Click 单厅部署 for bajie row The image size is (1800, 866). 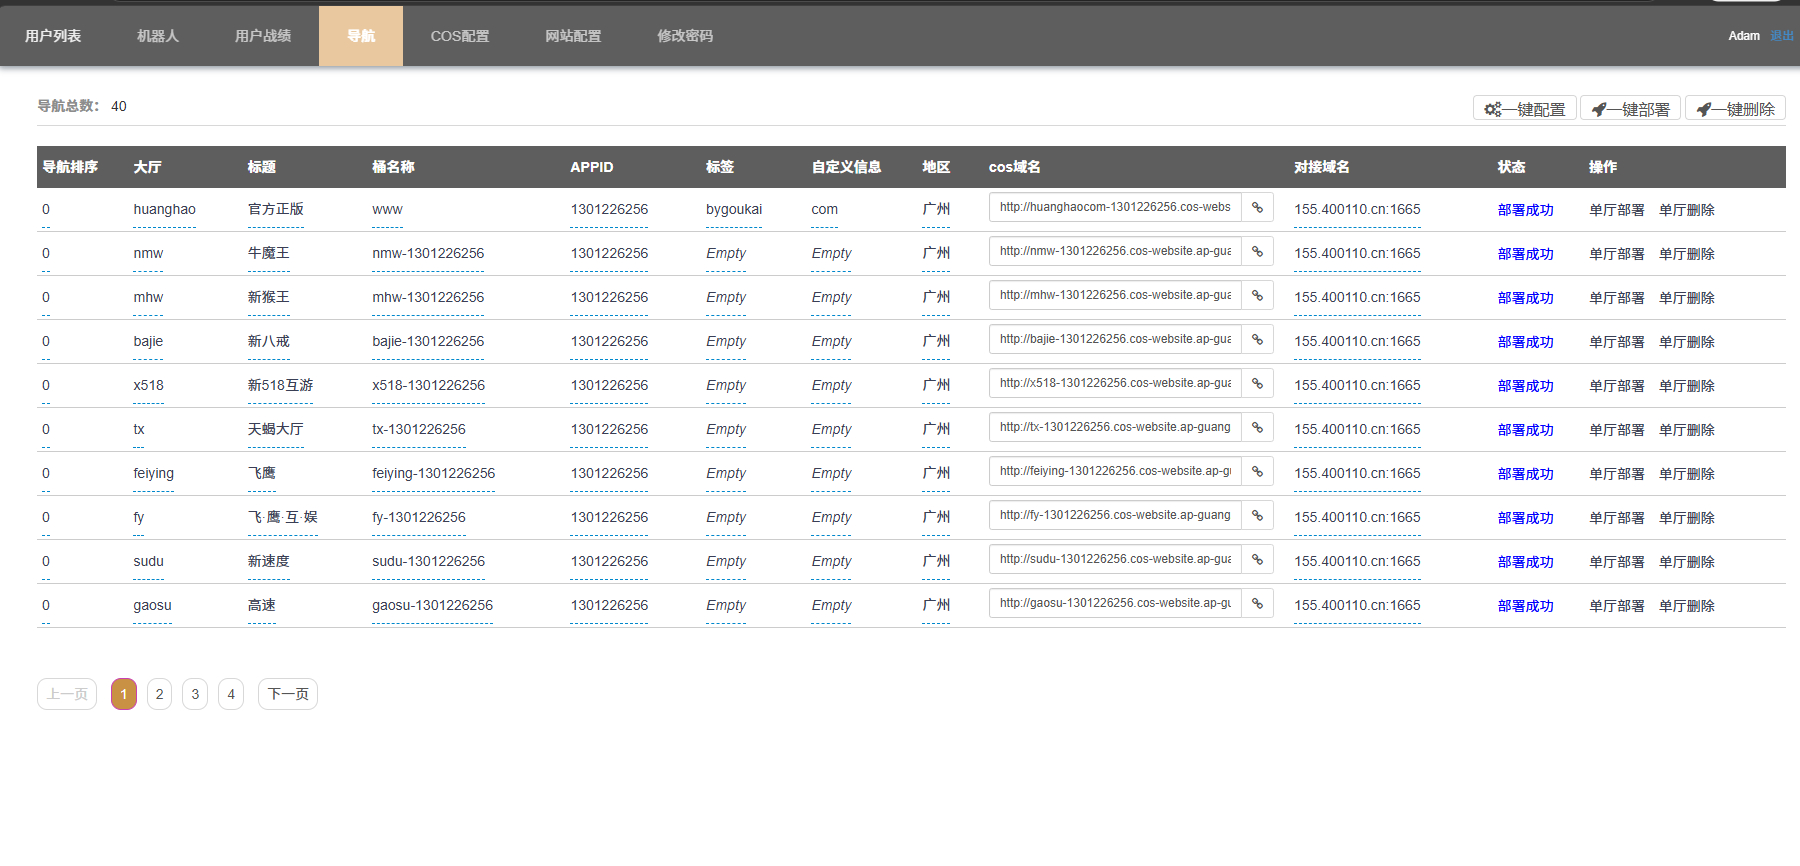1617,342
